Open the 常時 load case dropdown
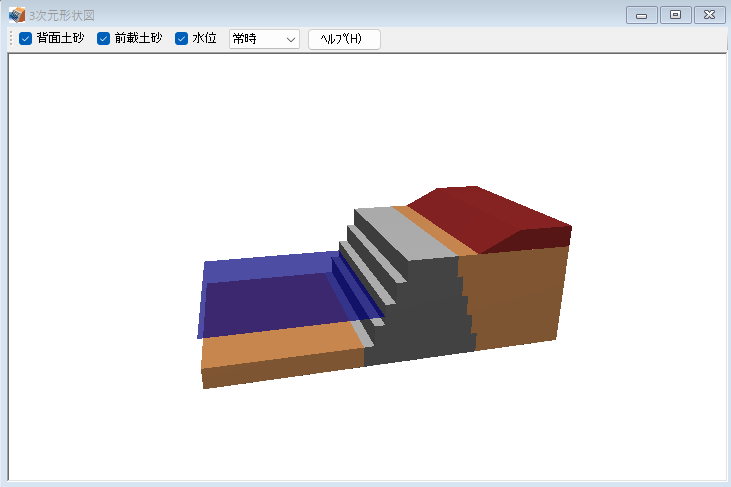This screenshot has width=731, height=487. tap(264, 39)
